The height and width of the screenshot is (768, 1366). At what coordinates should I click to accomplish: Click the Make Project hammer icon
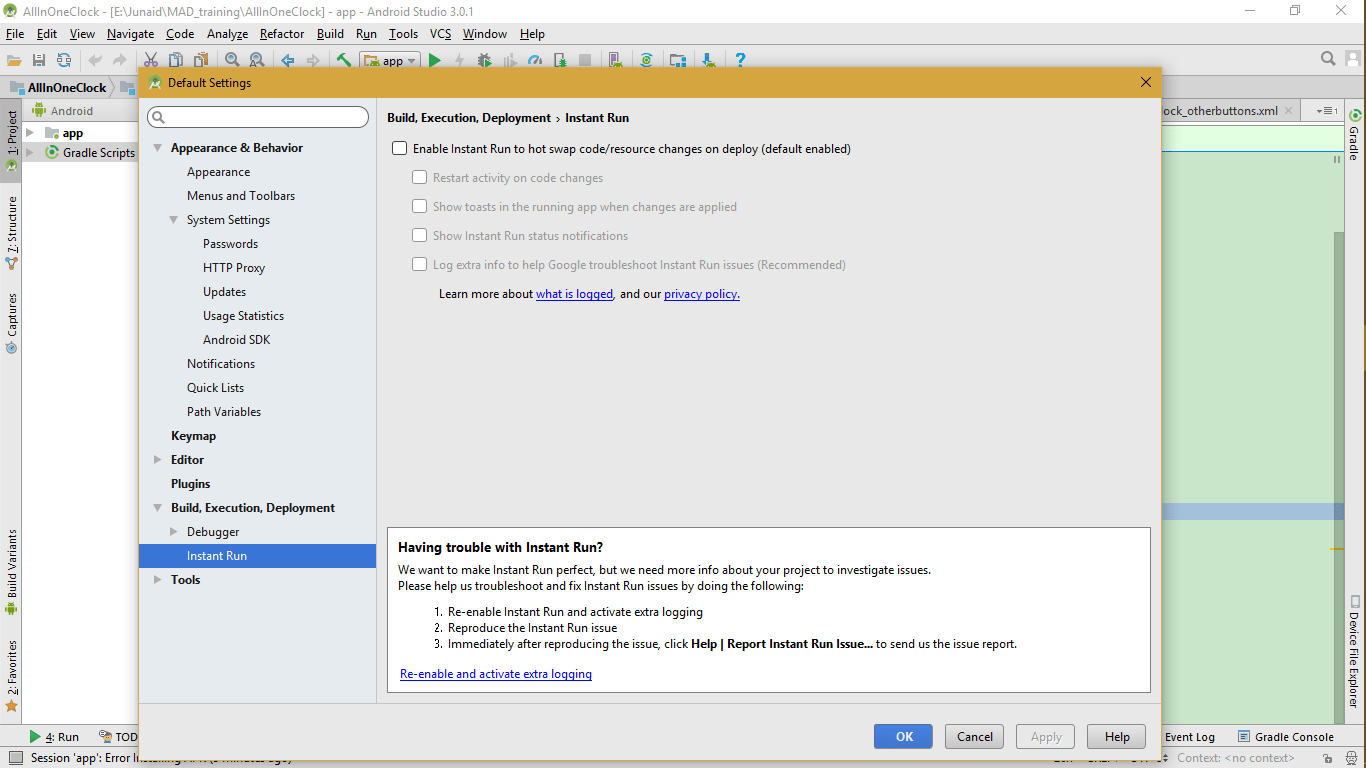[343, 60]
